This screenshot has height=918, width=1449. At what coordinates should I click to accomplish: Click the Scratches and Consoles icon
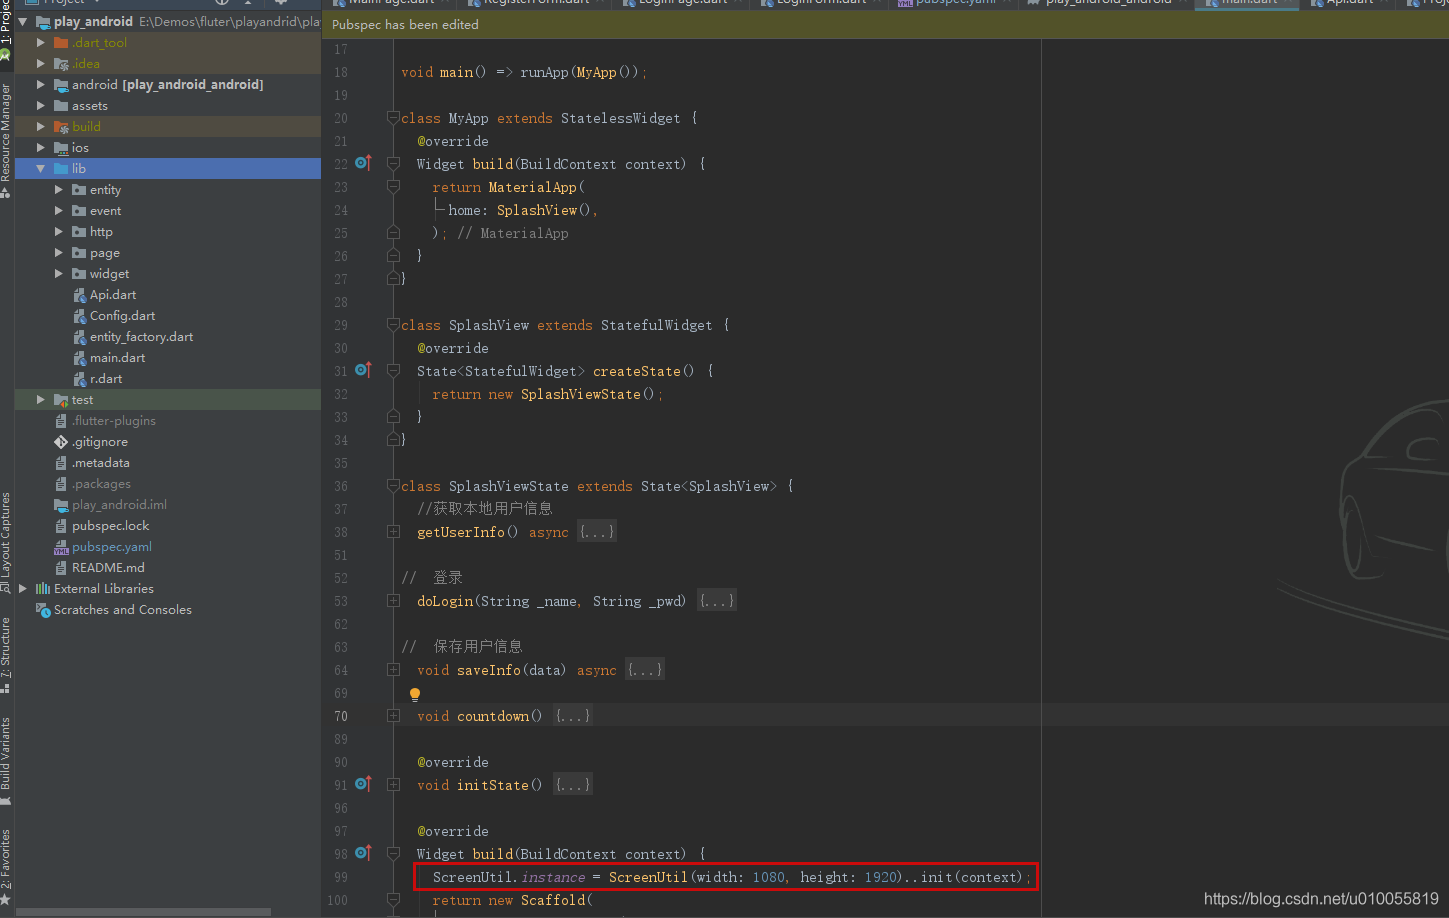tap(43, 610)
